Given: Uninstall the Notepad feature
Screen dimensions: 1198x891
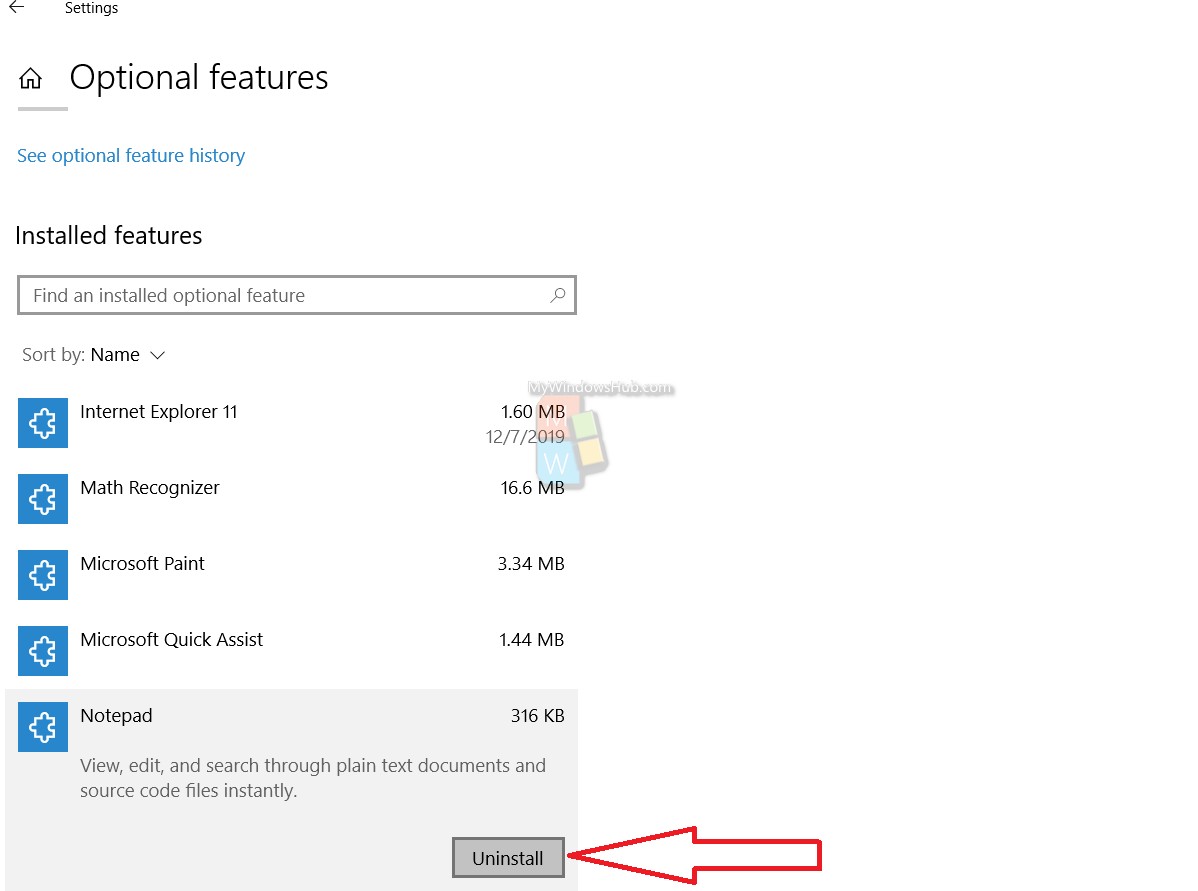Looking at the screenshot, I should (508, 857).
